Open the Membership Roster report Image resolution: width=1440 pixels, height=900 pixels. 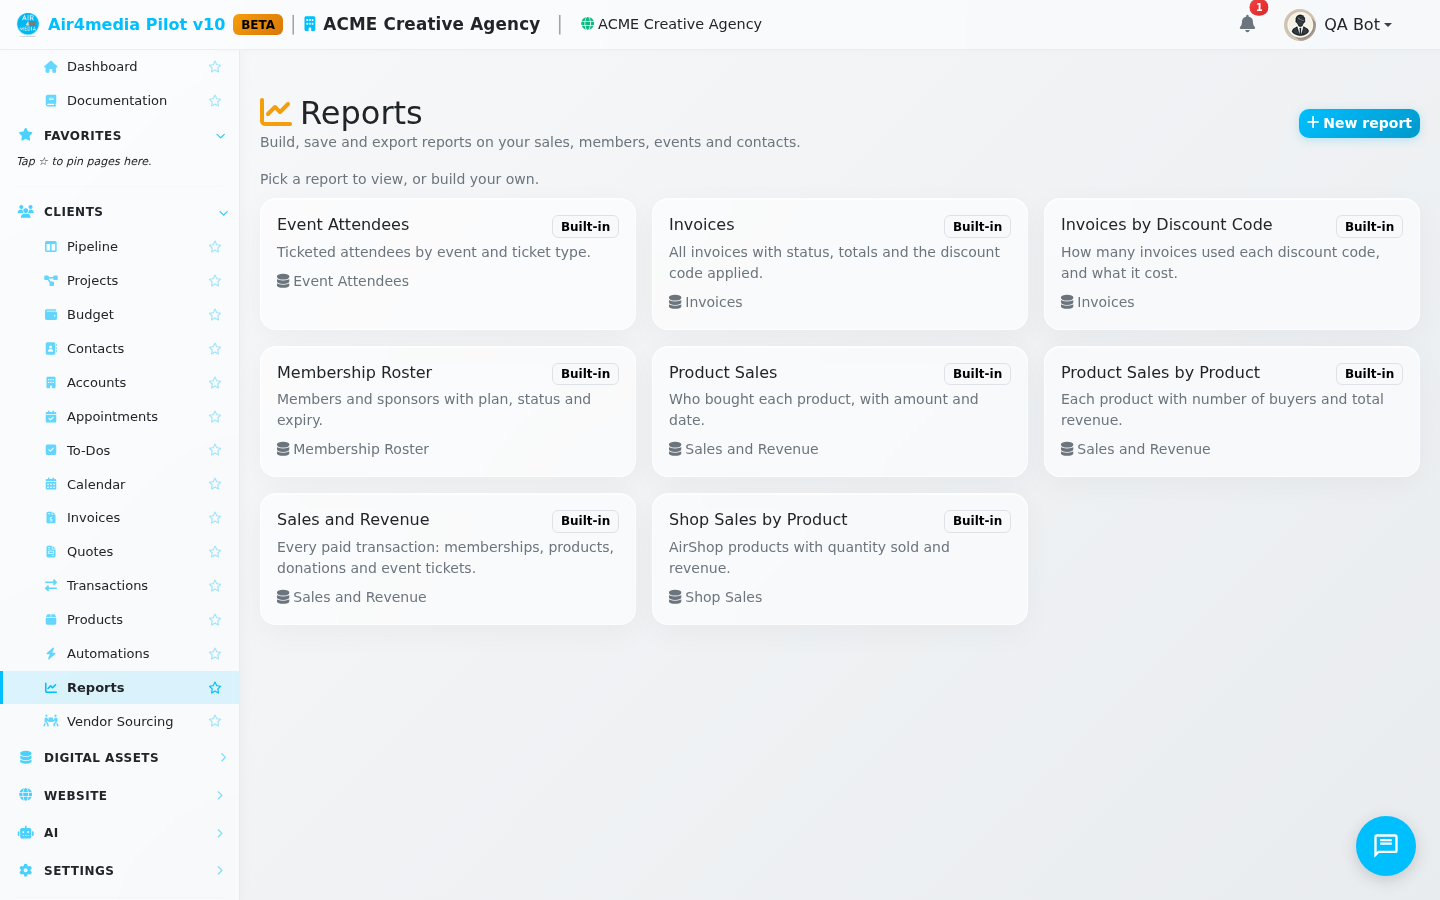click(448, 411)
